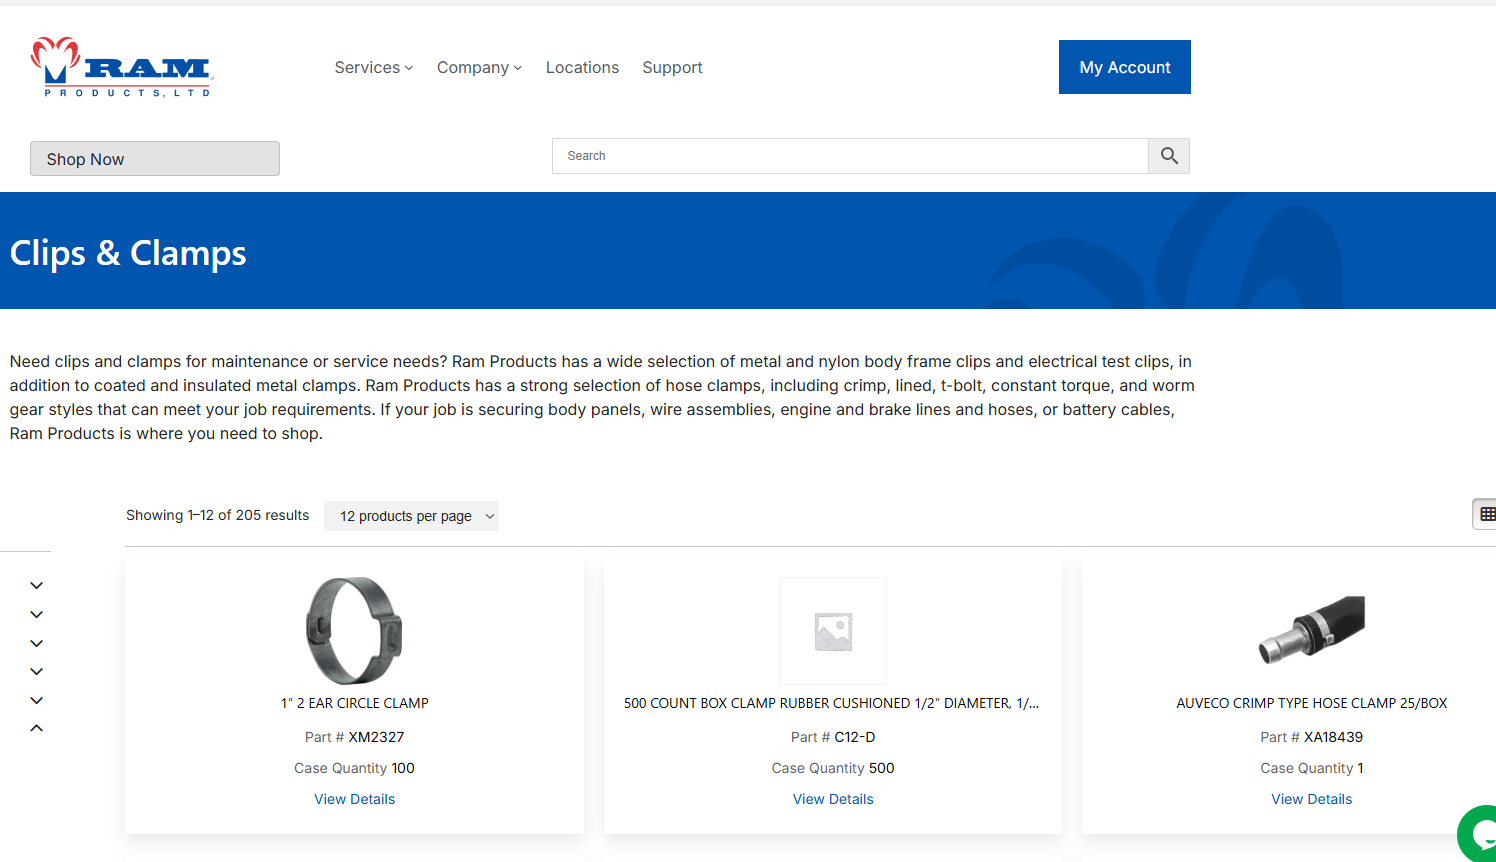Switch to grid view using the grid icon

[1486, 514]
